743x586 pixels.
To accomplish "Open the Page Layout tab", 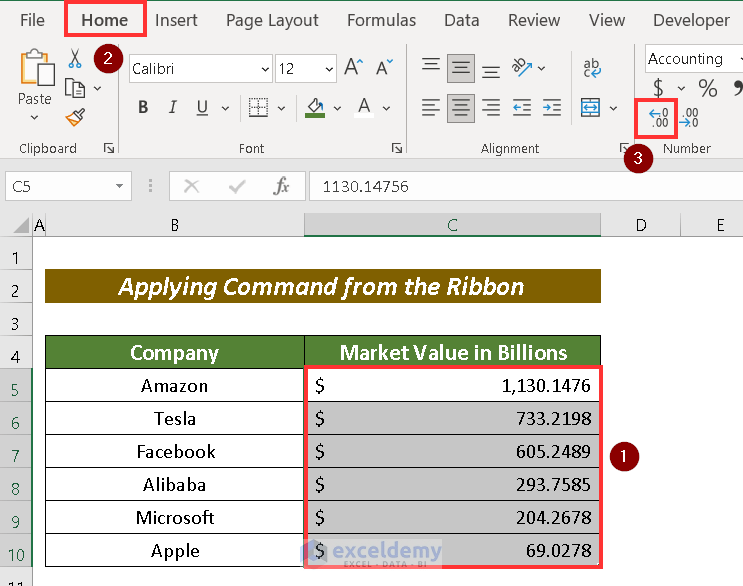I will point(272,20).
